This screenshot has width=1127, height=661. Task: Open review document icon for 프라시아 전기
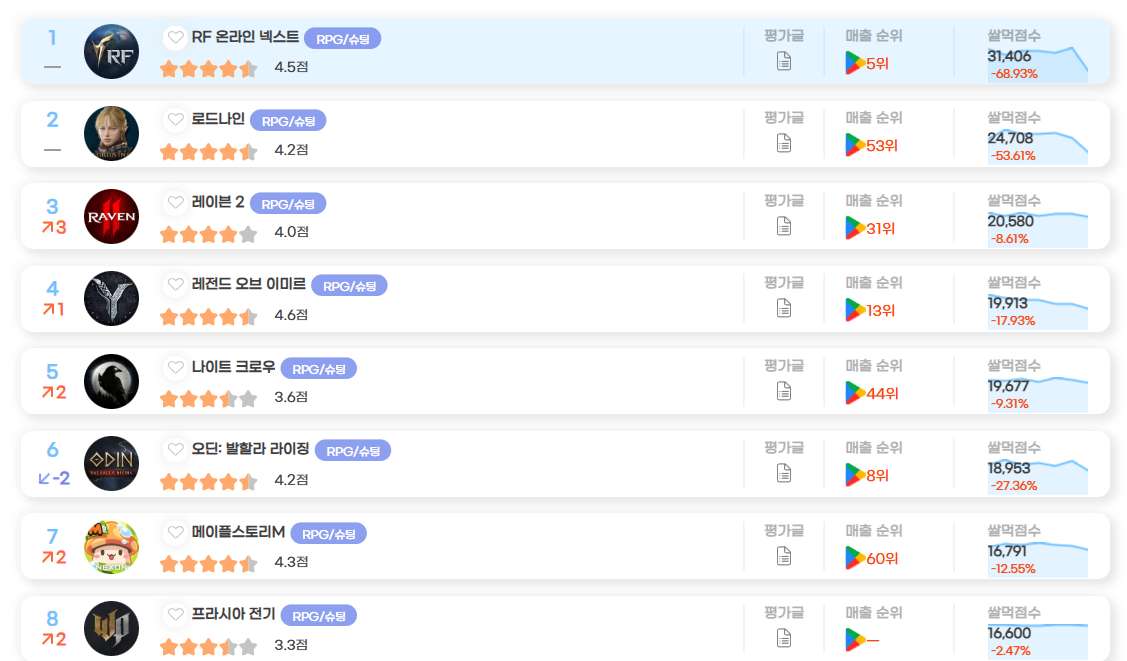click(x=784, y=638)
